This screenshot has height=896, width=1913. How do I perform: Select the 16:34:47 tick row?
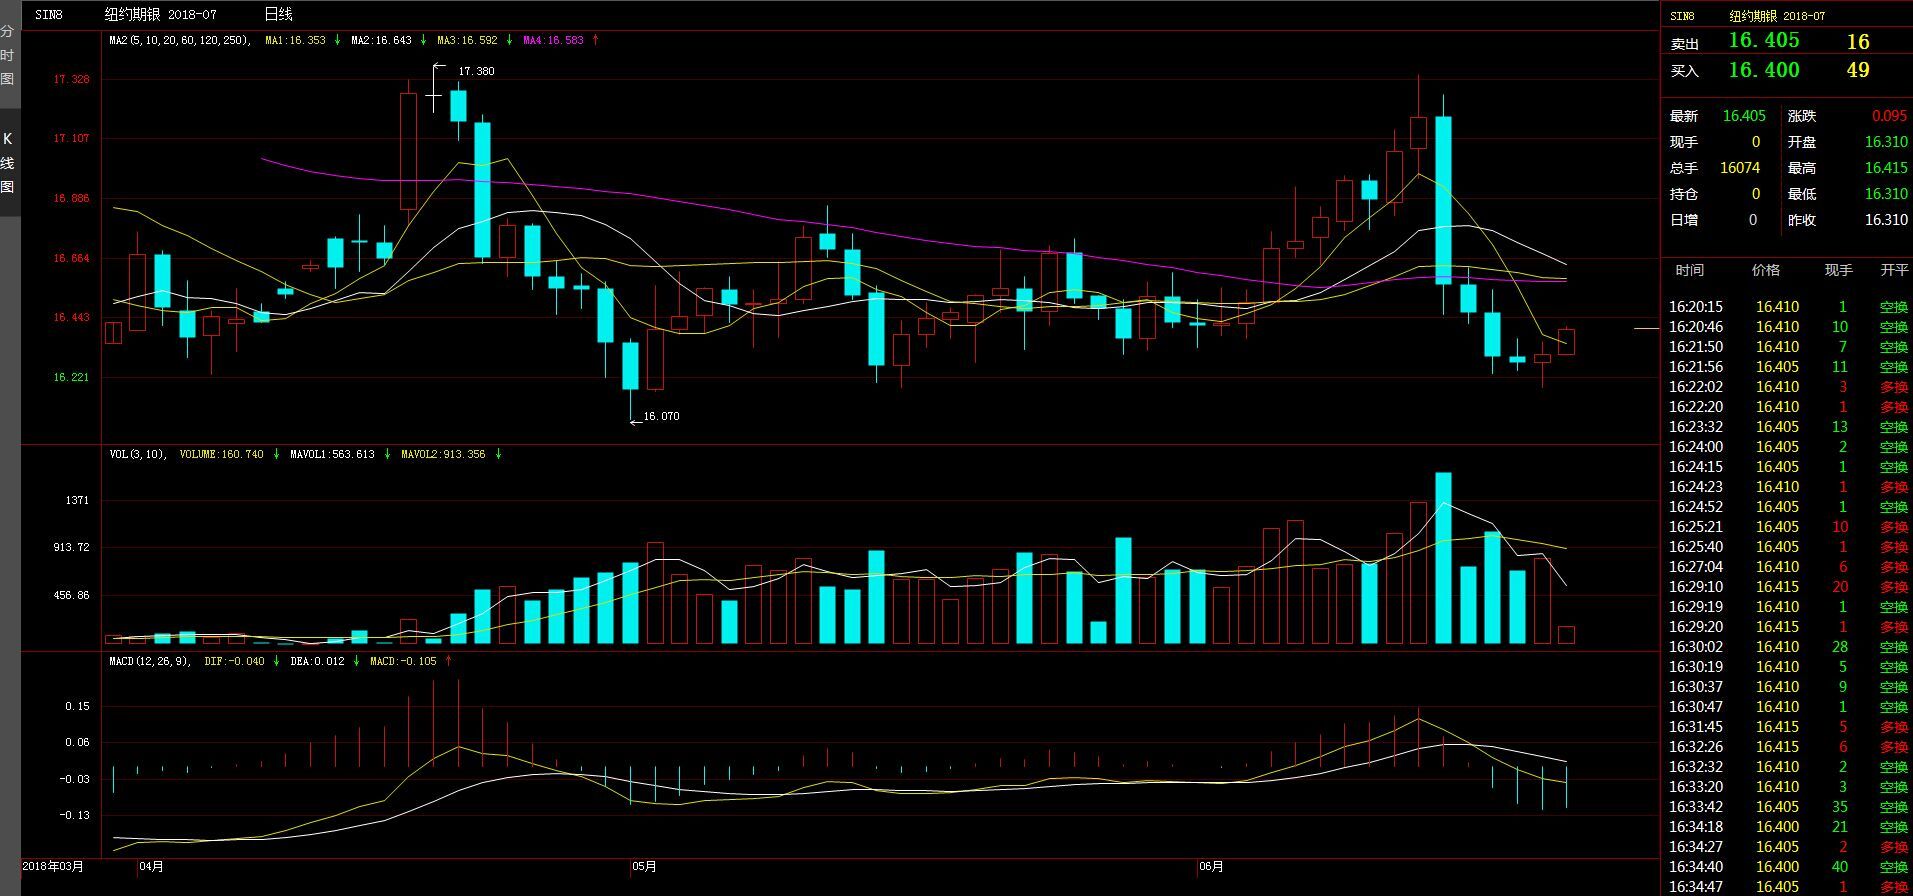pyautogui.click(x=1788, y=887)
